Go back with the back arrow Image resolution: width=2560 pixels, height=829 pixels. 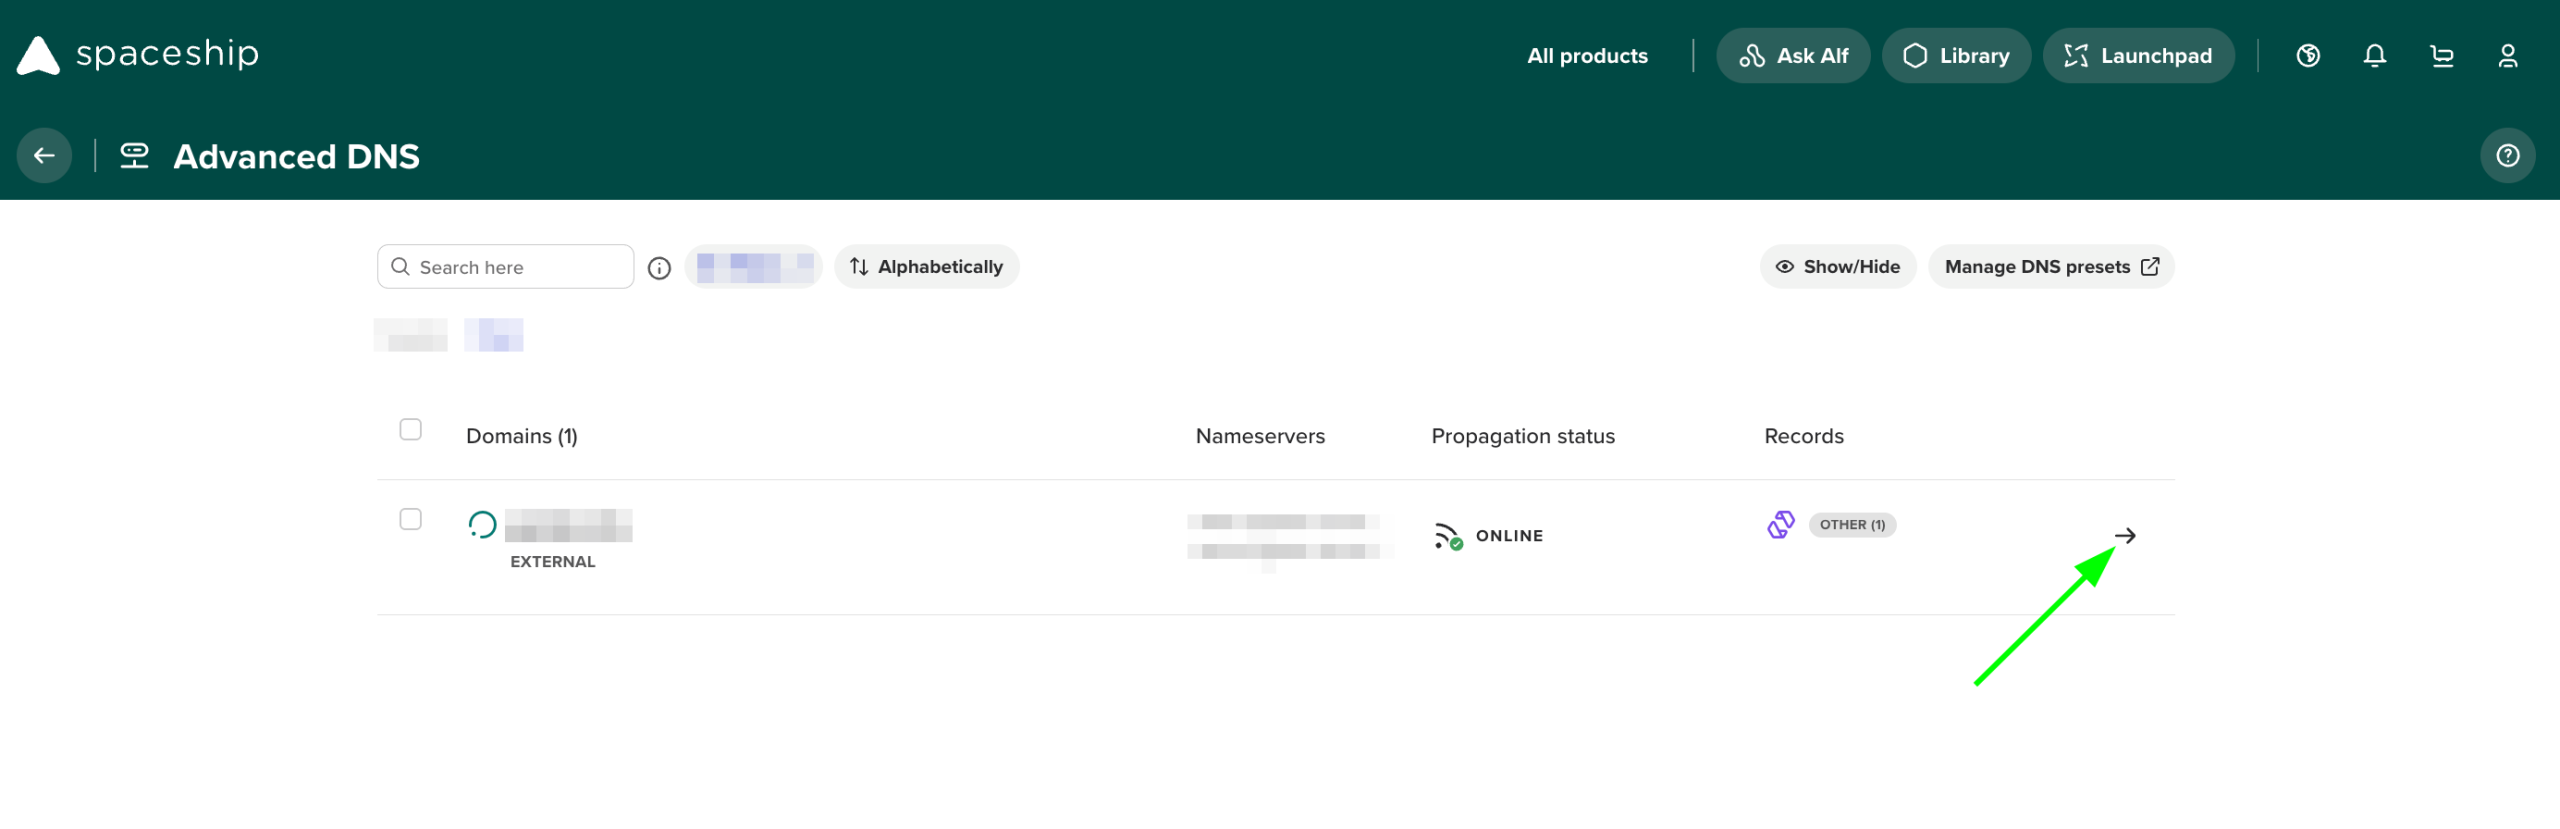44,156
